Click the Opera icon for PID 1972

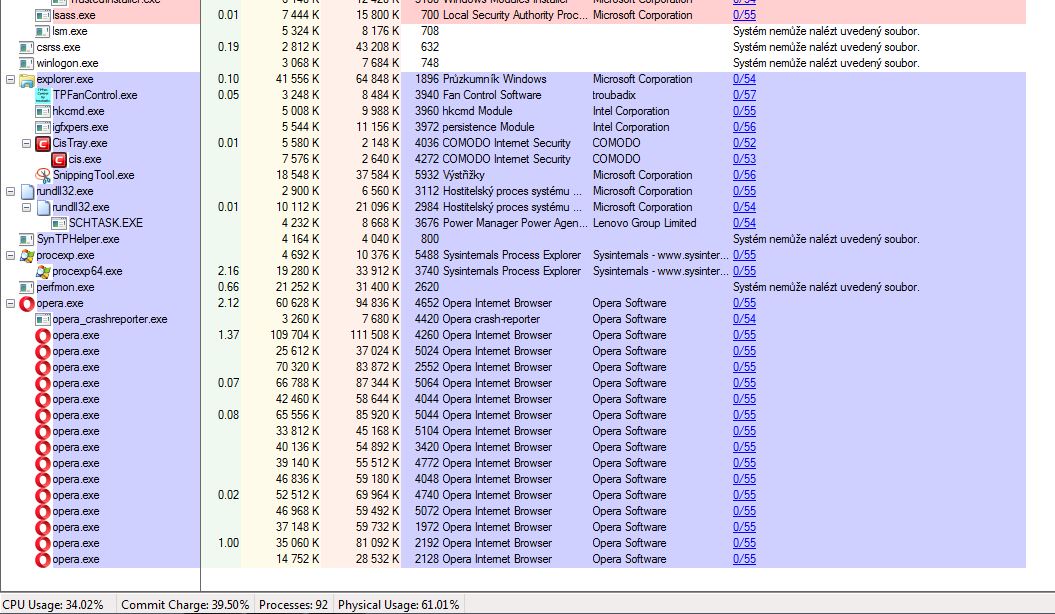click(x=42, y=527)
